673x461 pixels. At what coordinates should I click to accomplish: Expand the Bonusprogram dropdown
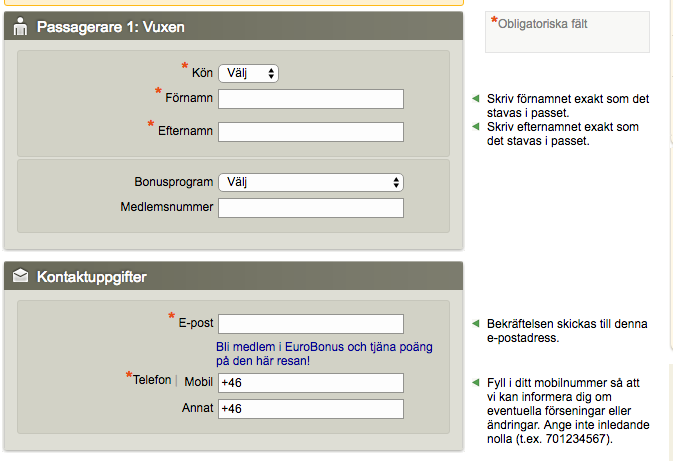click(x=310, y=182)
